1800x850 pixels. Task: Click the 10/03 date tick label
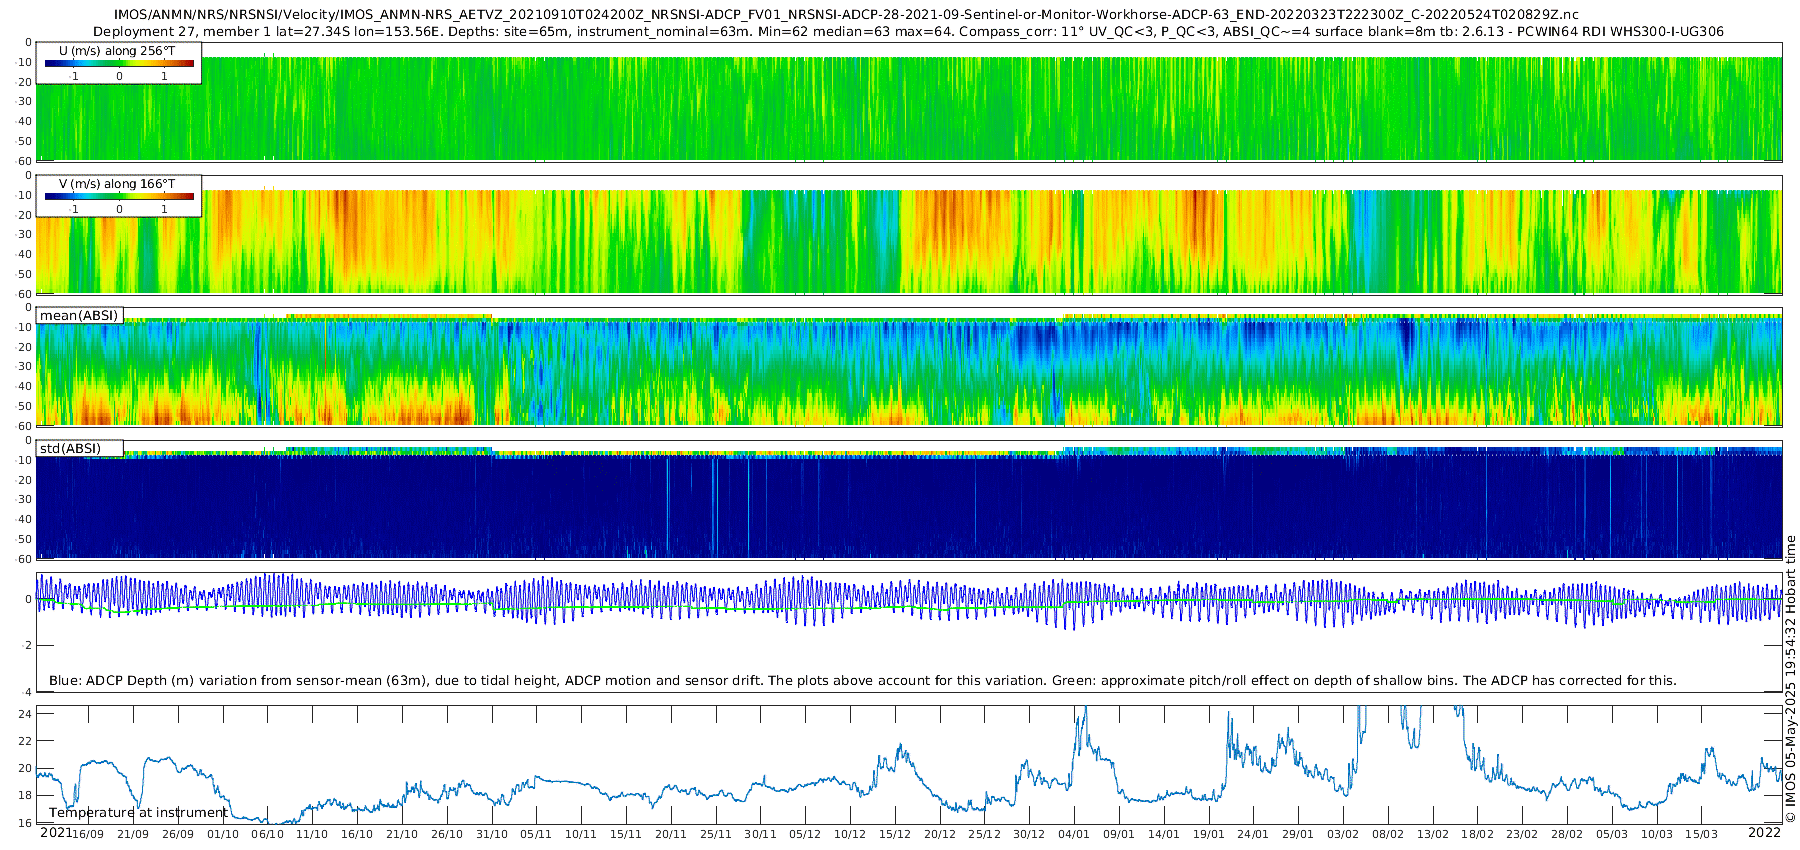tap(1657, 834)
